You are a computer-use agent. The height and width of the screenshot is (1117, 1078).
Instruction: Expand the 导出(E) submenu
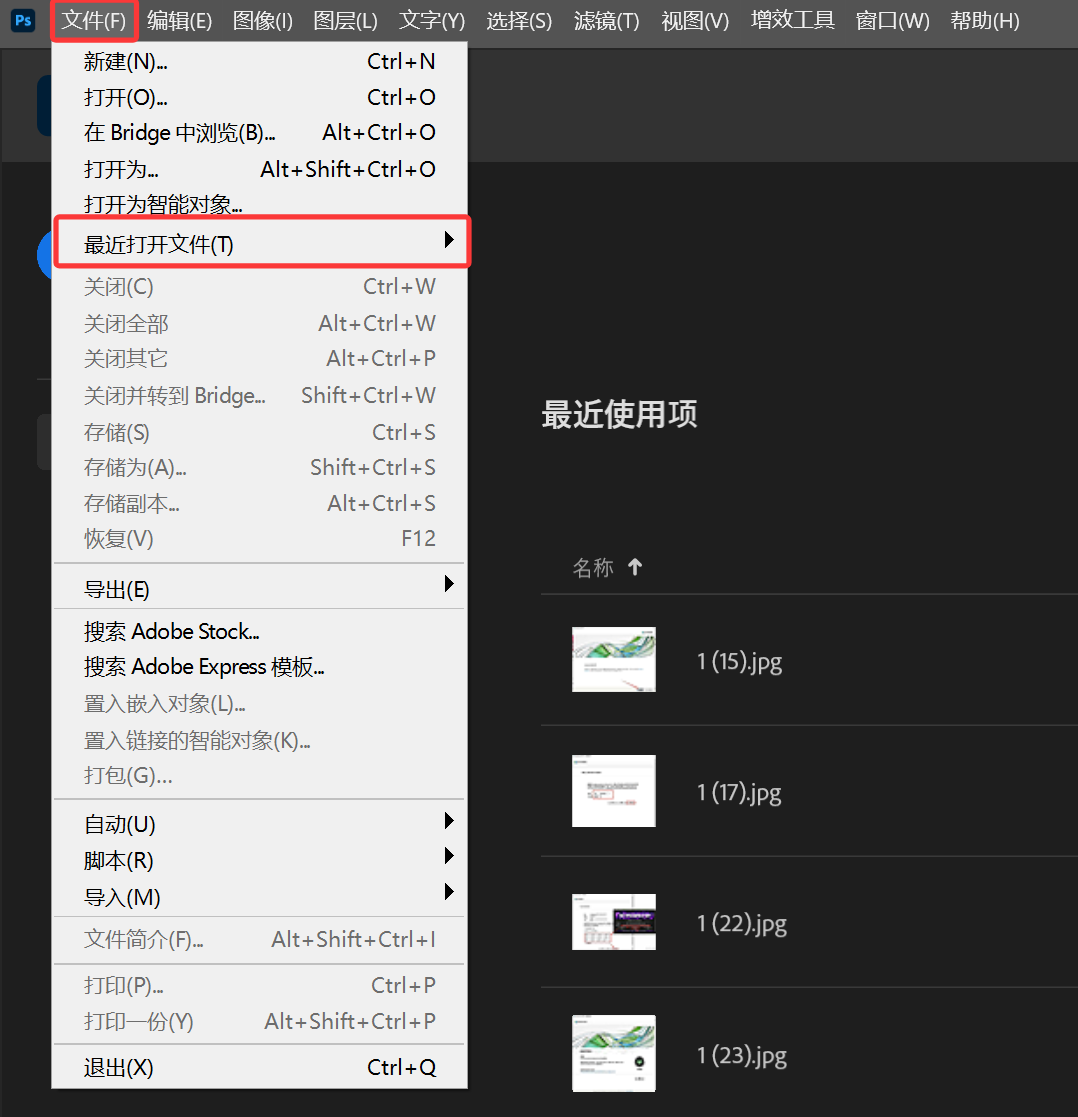tap(259, 588)
